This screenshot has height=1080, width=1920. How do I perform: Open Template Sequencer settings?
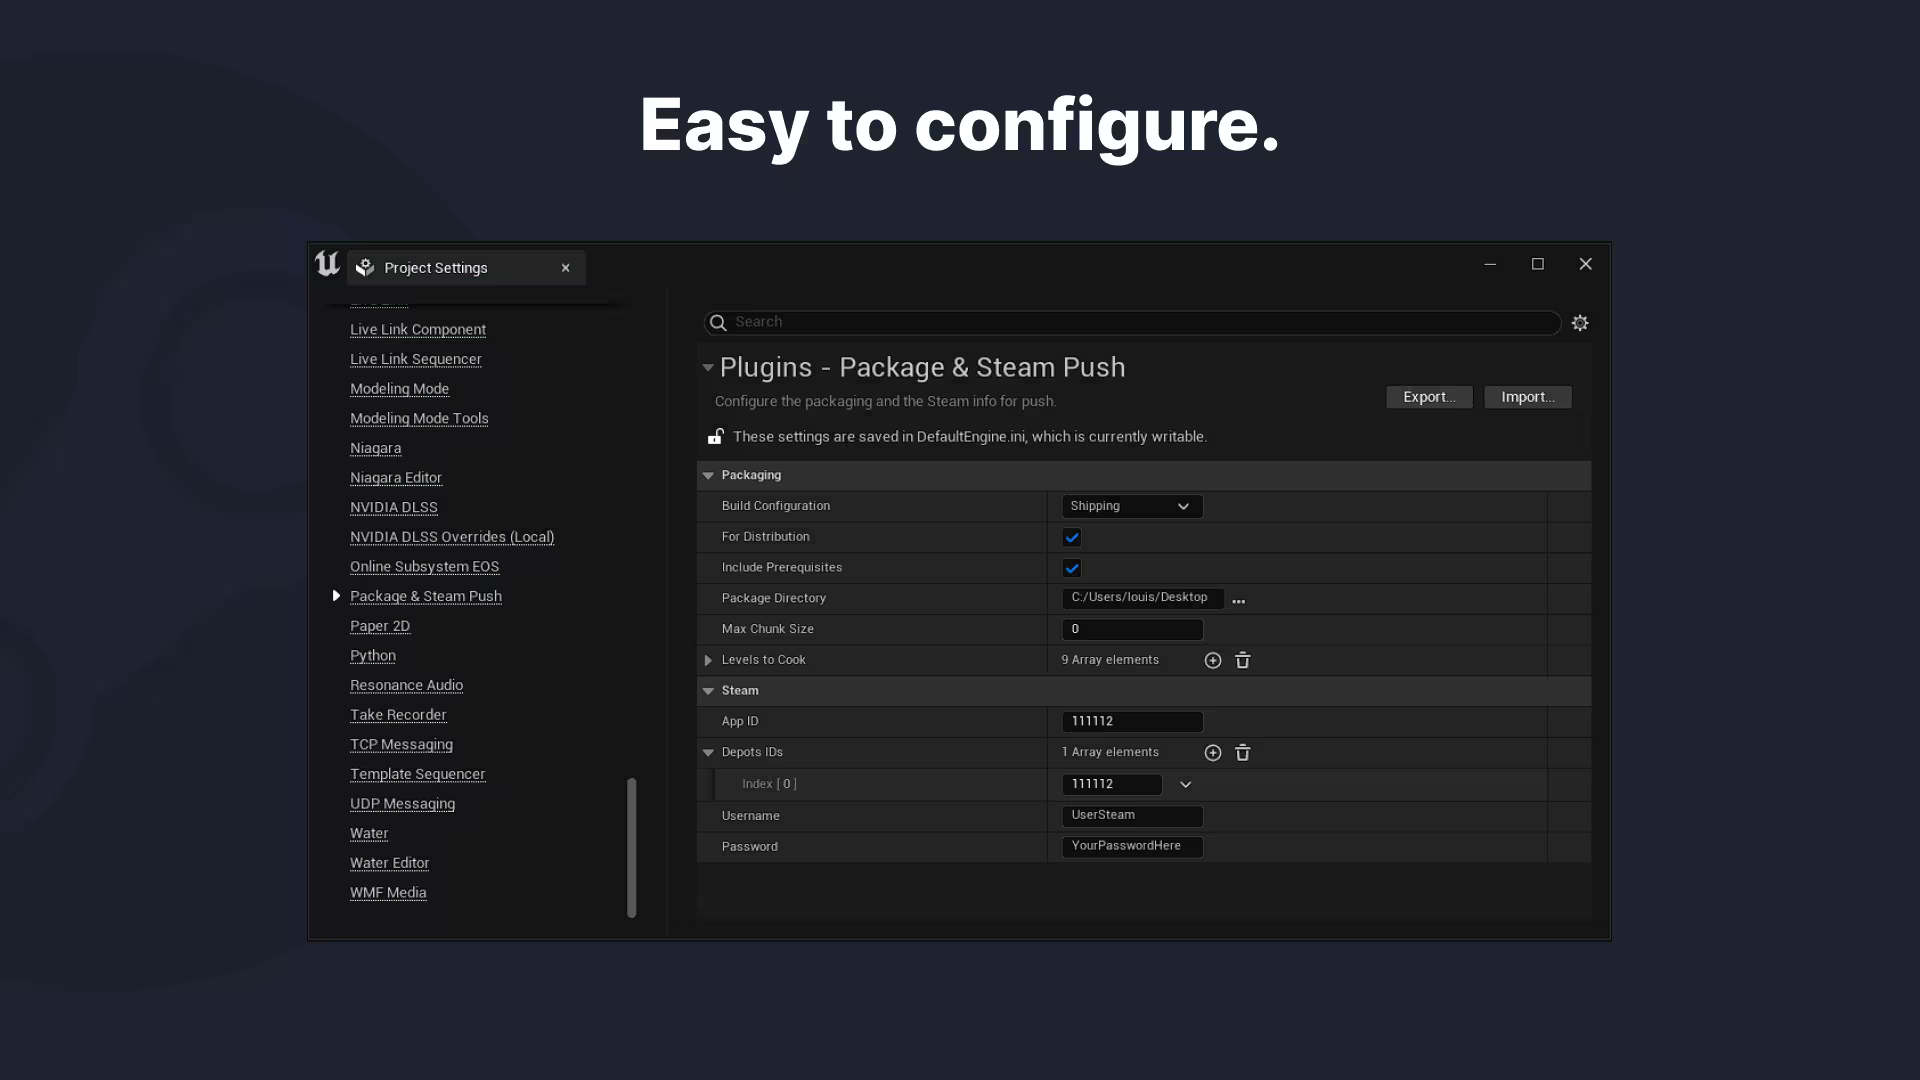coord(417,774)
